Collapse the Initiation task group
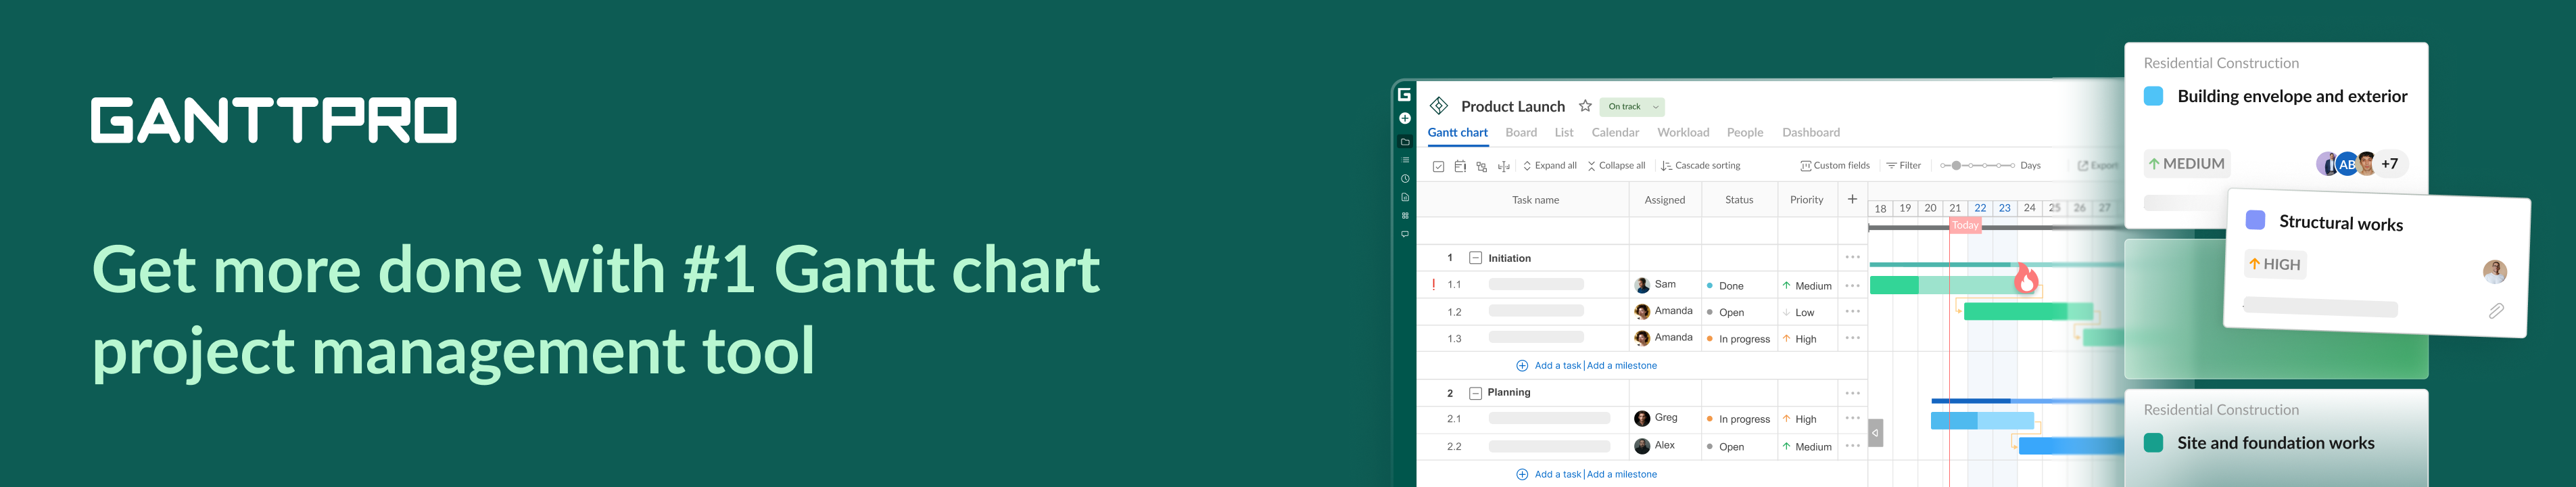The width and height of the screenshot is (2576, 487). tap(1475, 258)
